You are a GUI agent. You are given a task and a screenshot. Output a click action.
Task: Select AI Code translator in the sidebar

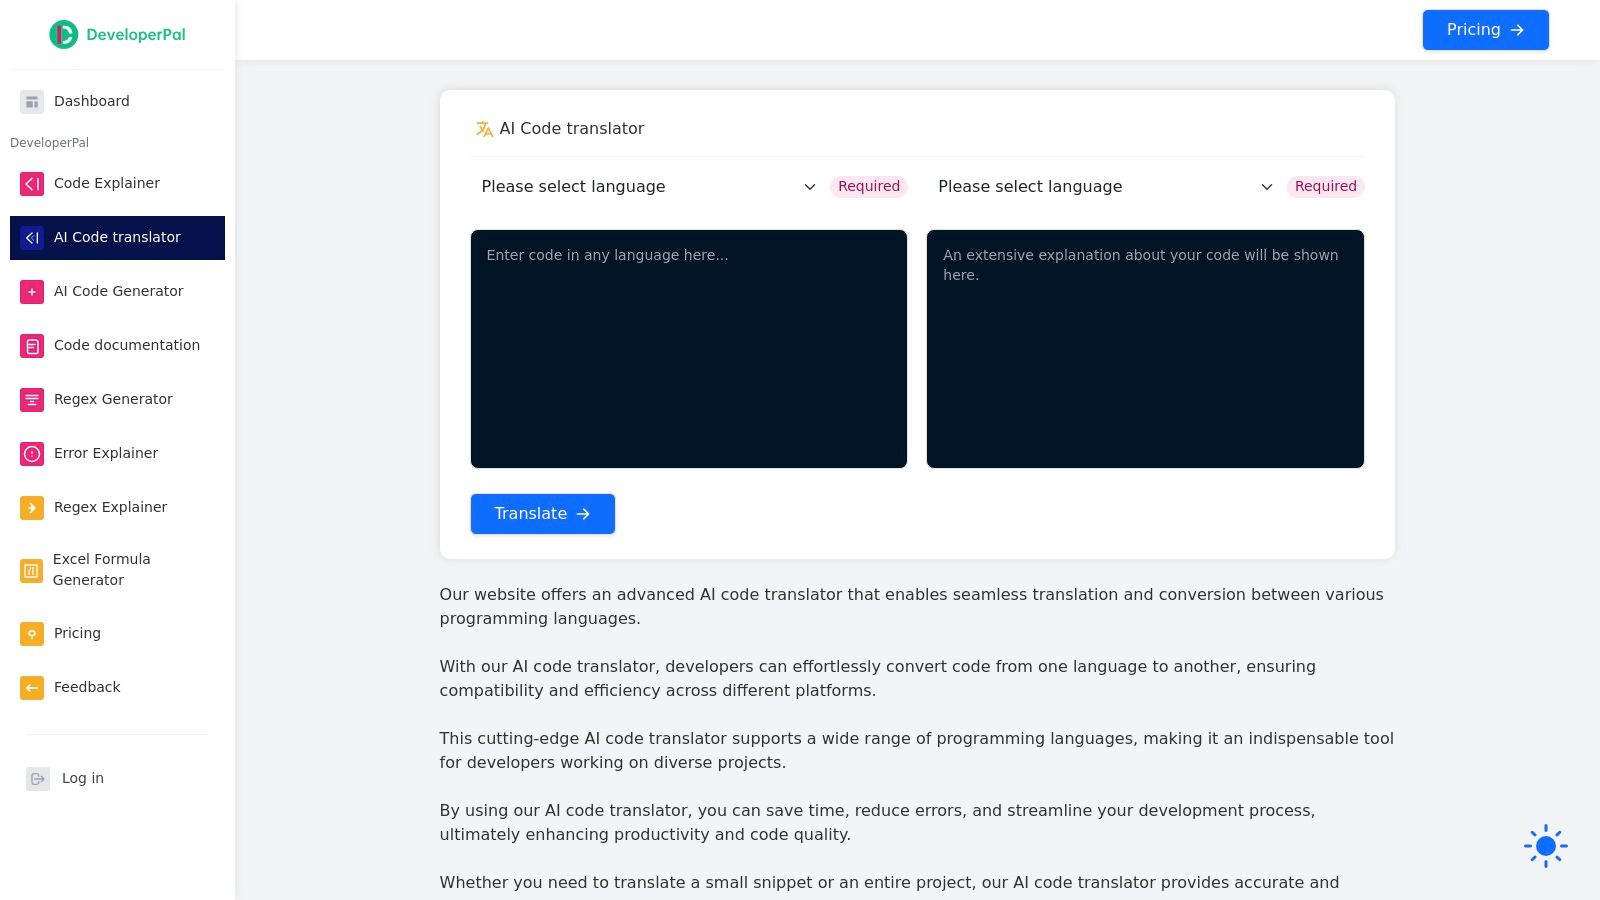[x=118, y=237]
